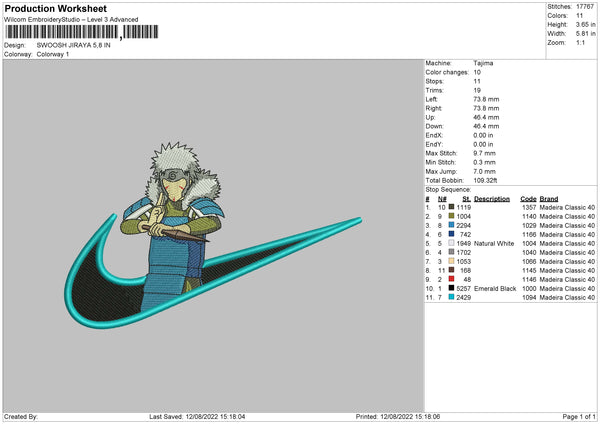Click the 'Stop Sequence:' label
600x424 pixels.
point(448,190)
